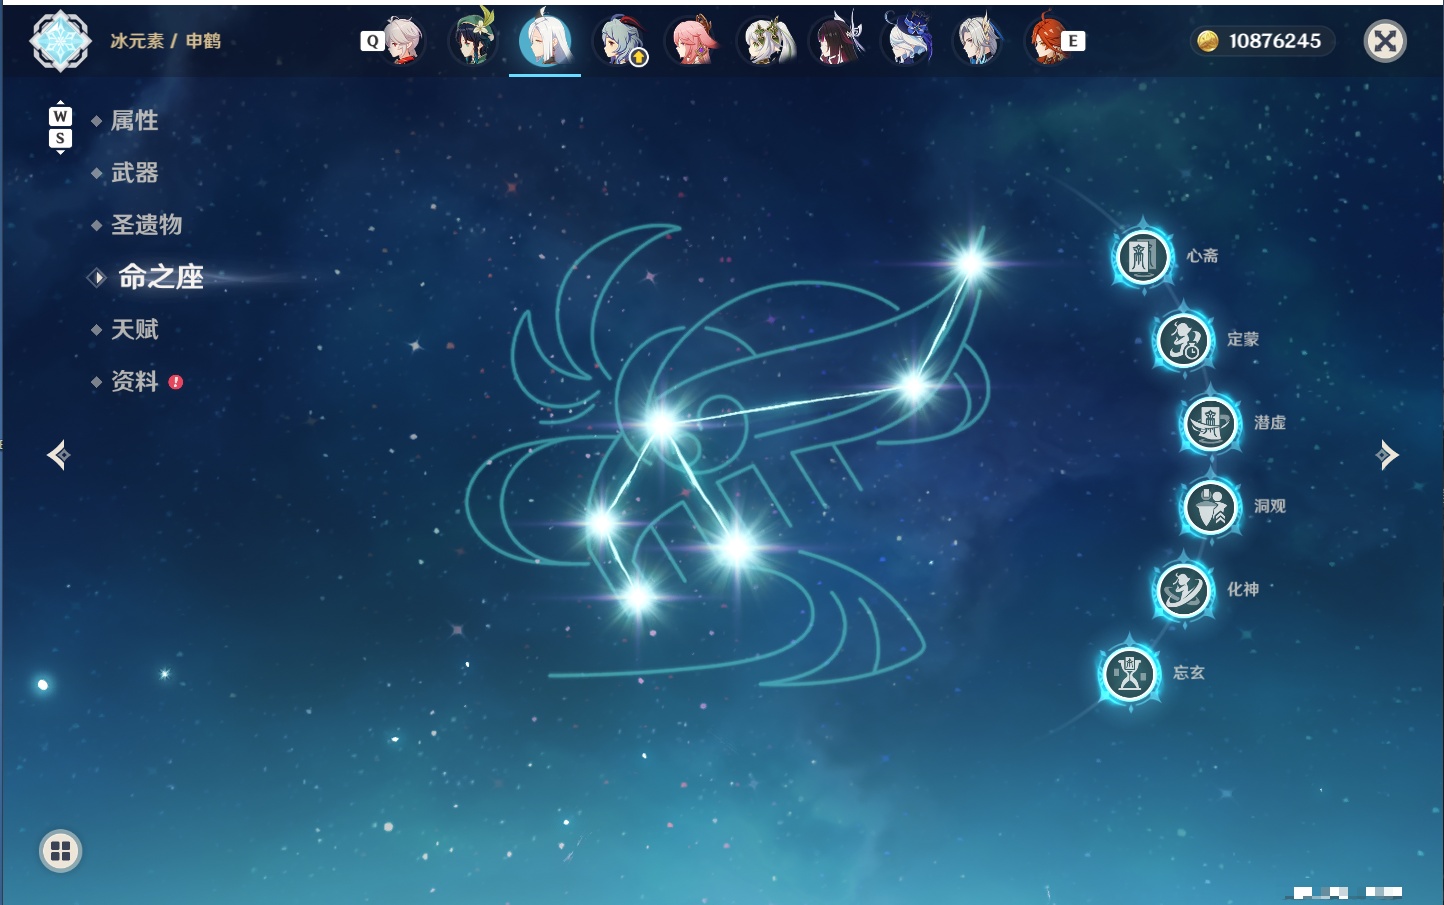The image size is (1444, 905).
Task: Select Kazuha's avatar in the character bar
Action: [x=403, y=41]
